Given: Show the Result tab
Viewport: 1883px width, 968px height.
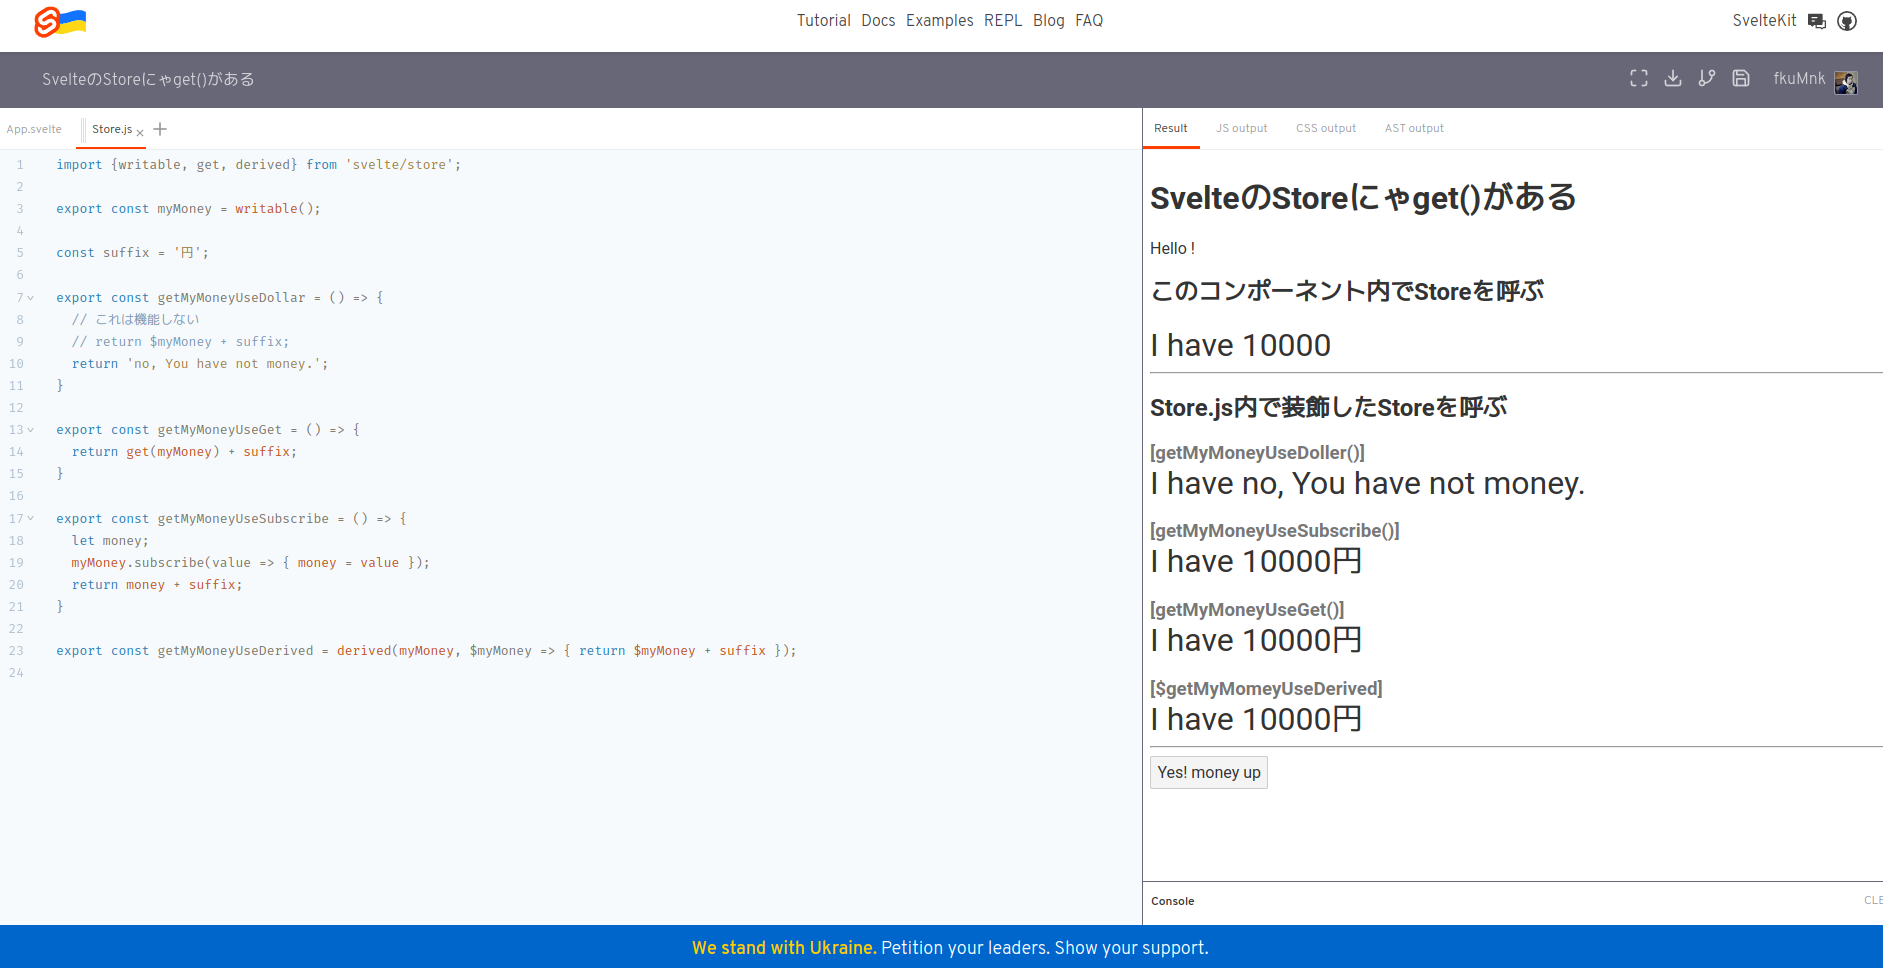Looking at the screenshot, I should [x=1171, y=128].
